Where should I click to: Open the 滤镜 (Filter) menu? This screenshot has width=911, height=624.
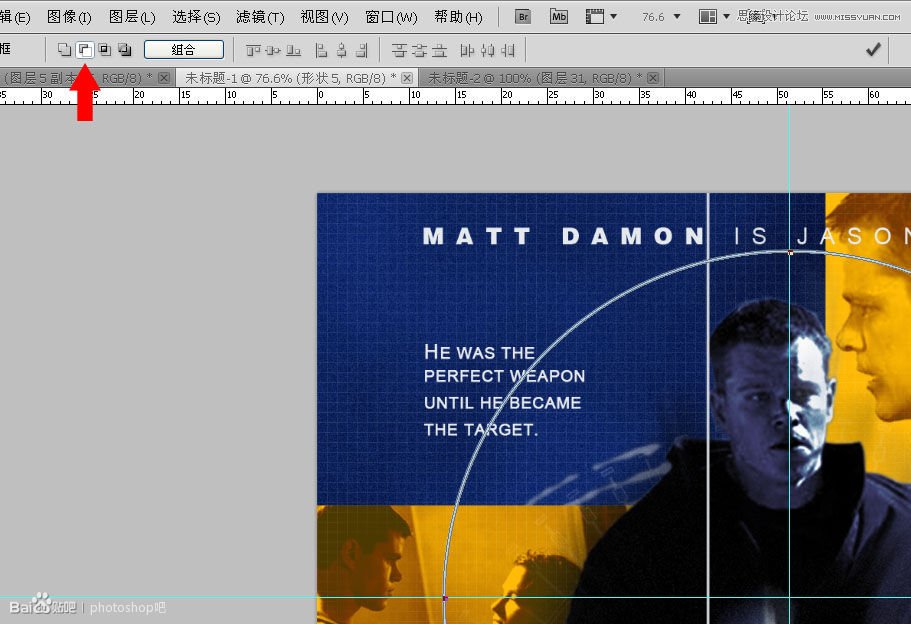pyautogui.click(x=257, y=17)
